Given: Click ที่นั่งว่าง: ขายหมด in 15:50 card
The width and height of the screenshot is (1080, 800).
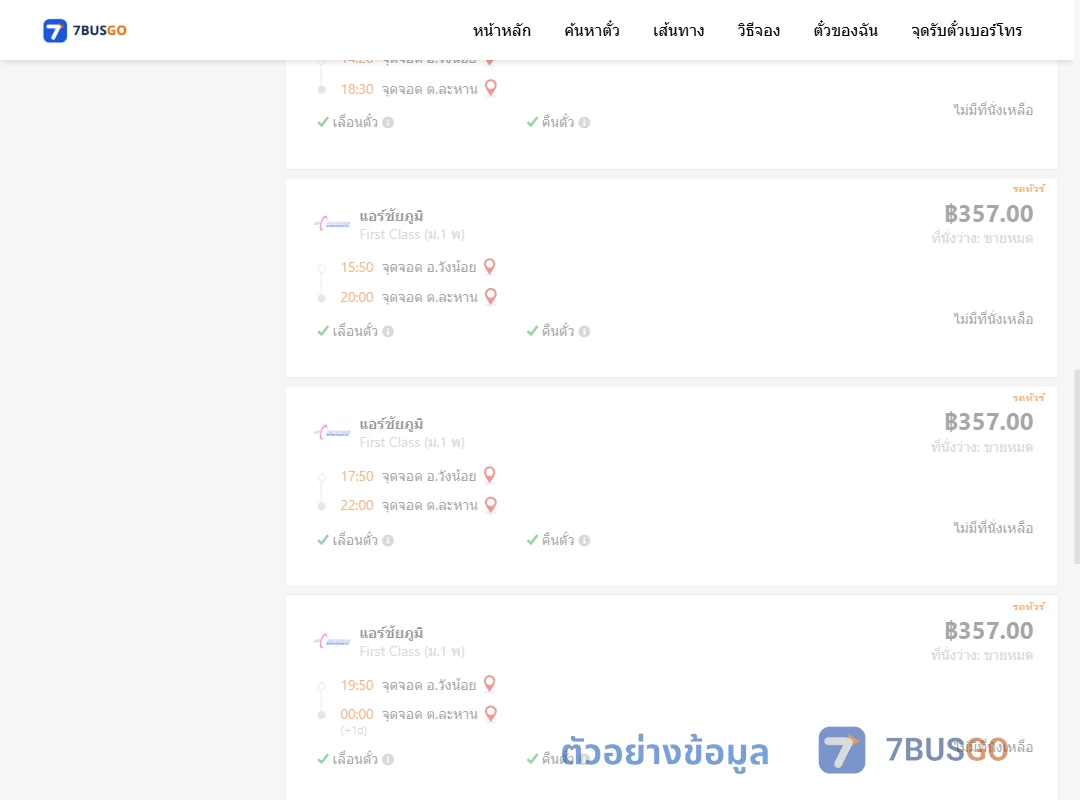Looking at the screenshot, I should [x=982, y=238].
